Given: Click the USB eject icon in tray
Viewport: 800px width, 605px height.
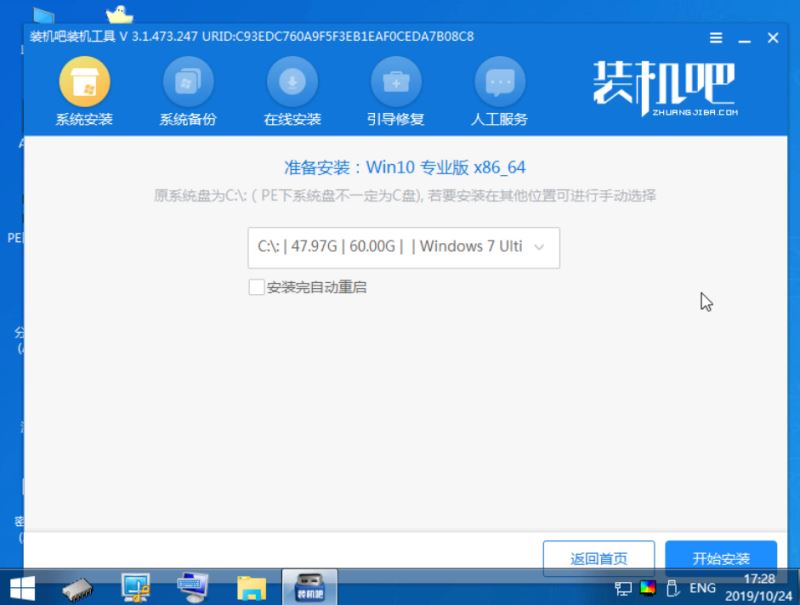Looking at the screenshot, I should (x=674, y=590).
